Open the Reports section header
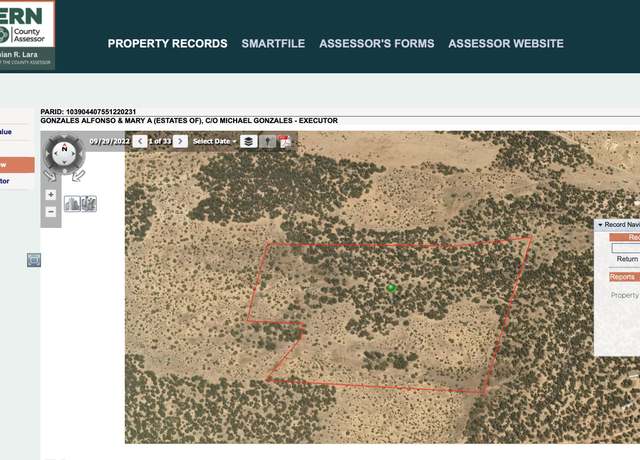The height and width of the screenshot is (460, 640). pyautogui.click(x=624, y=277)
